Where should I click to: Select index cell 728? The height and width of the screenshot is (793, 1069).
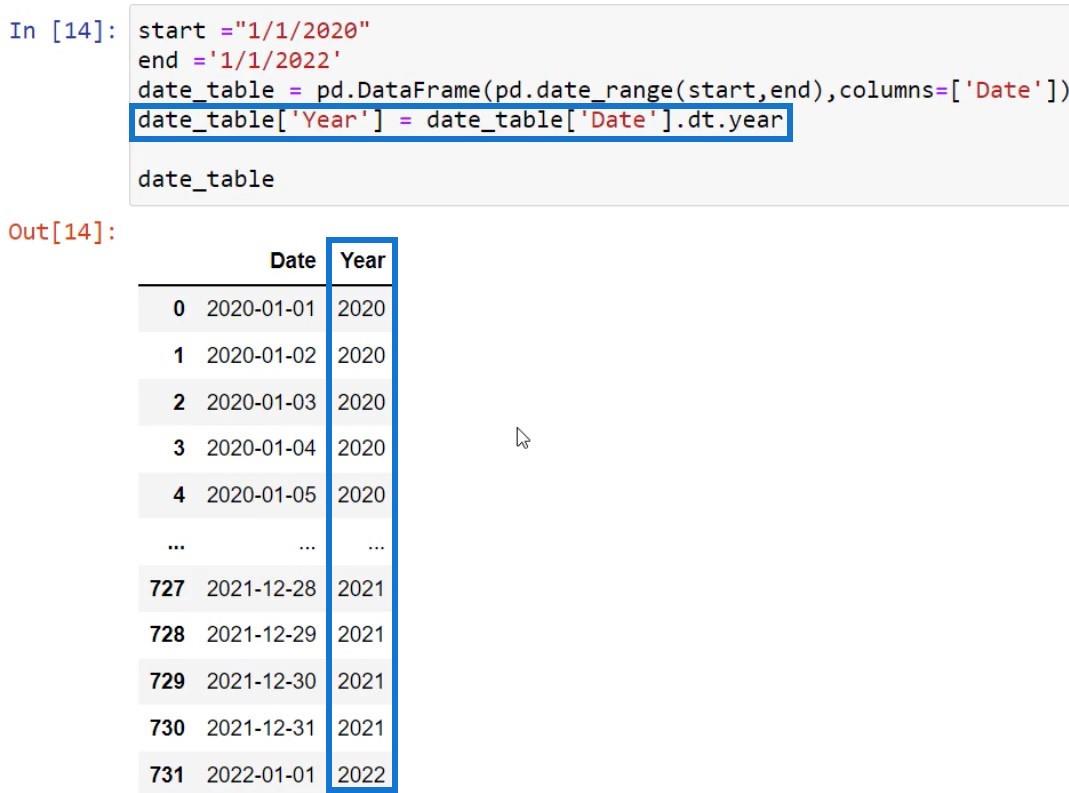tap(167, 634)
